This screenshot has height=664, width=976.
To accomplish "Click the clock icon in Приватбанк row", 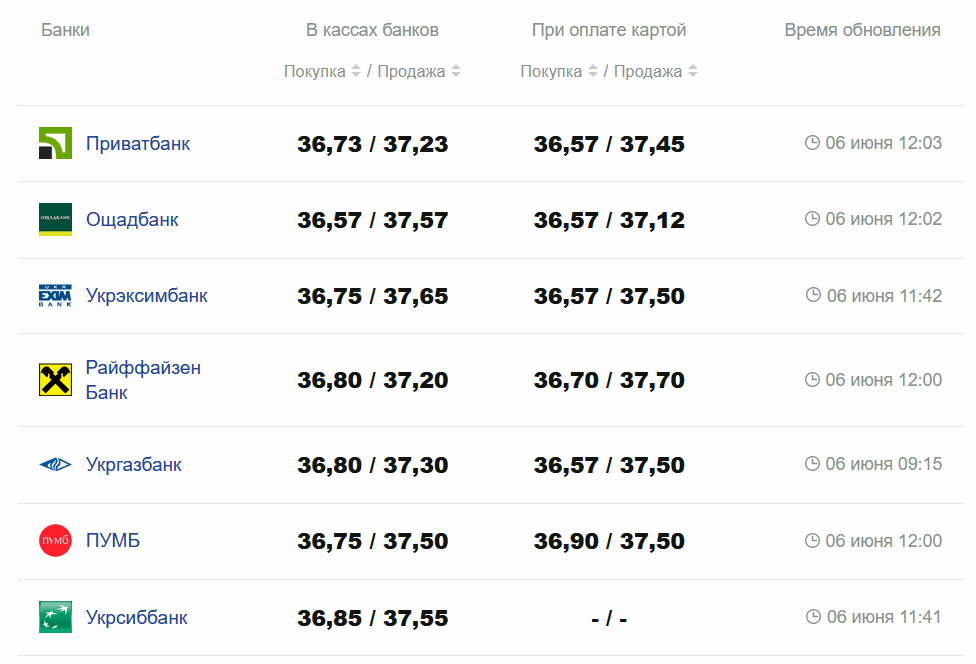I will tap(812, 143).
